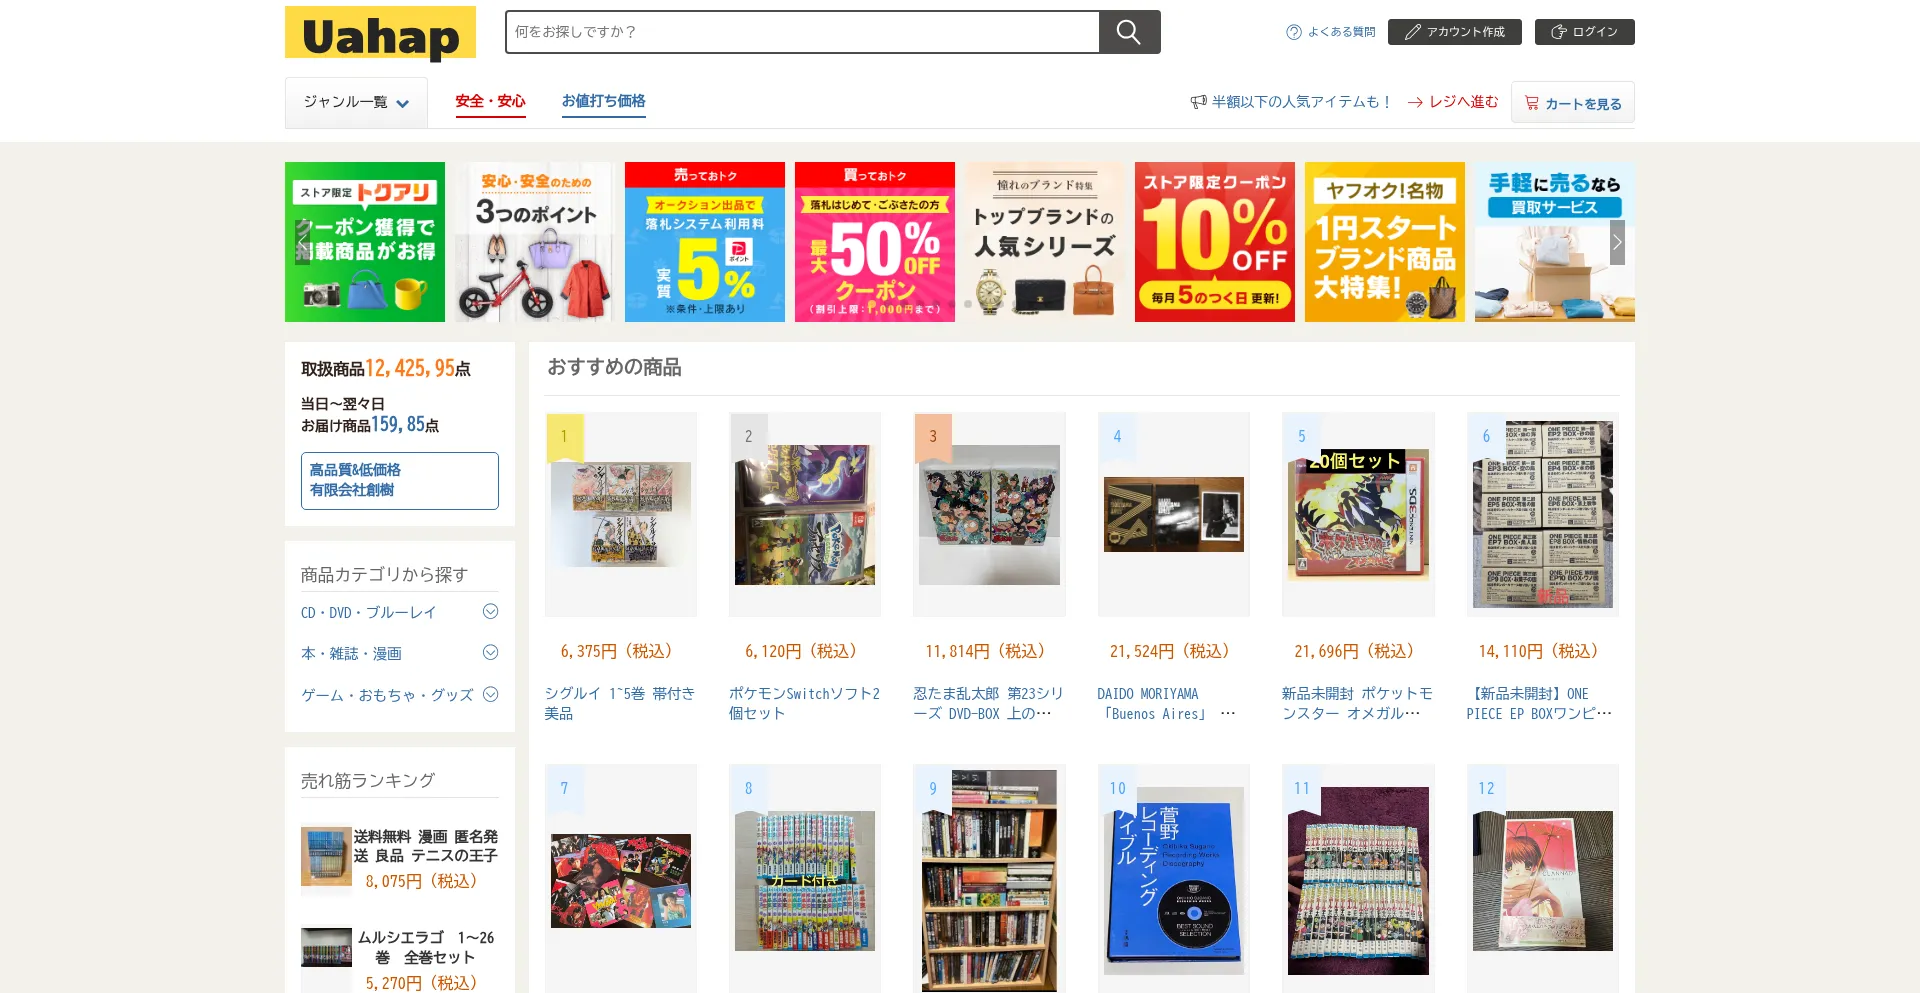Click the 高品質&低価格 有限会社創樹 box

(400, 480)
